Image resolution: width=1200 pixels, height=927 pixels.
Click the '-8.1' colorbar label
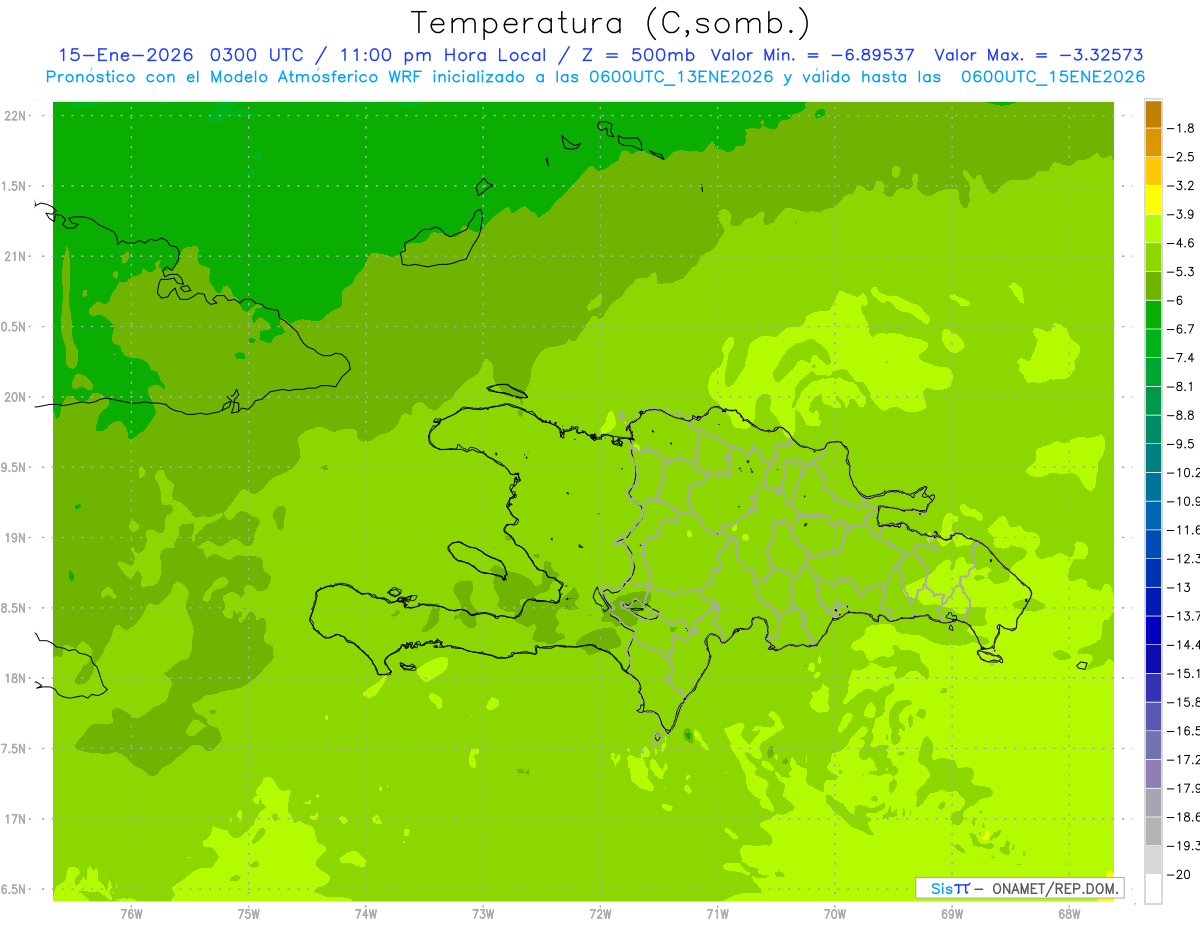[1180, 386]
